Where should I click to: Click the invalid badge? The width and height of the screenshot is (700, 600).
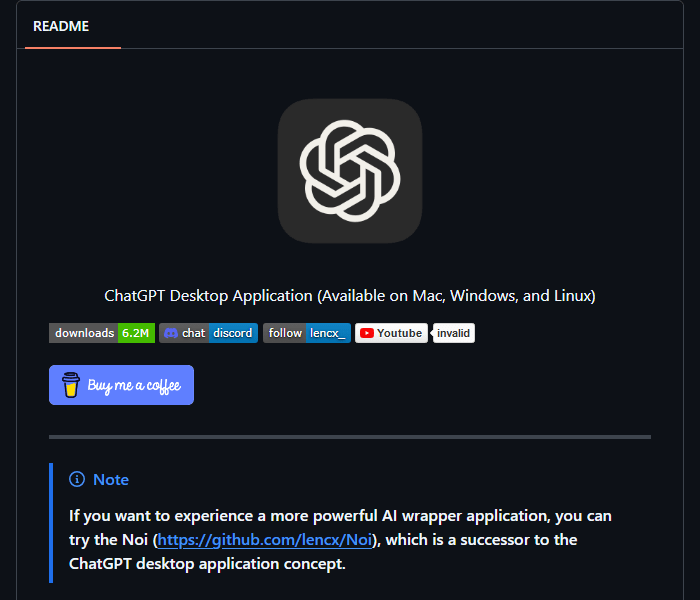coord(454,333)
